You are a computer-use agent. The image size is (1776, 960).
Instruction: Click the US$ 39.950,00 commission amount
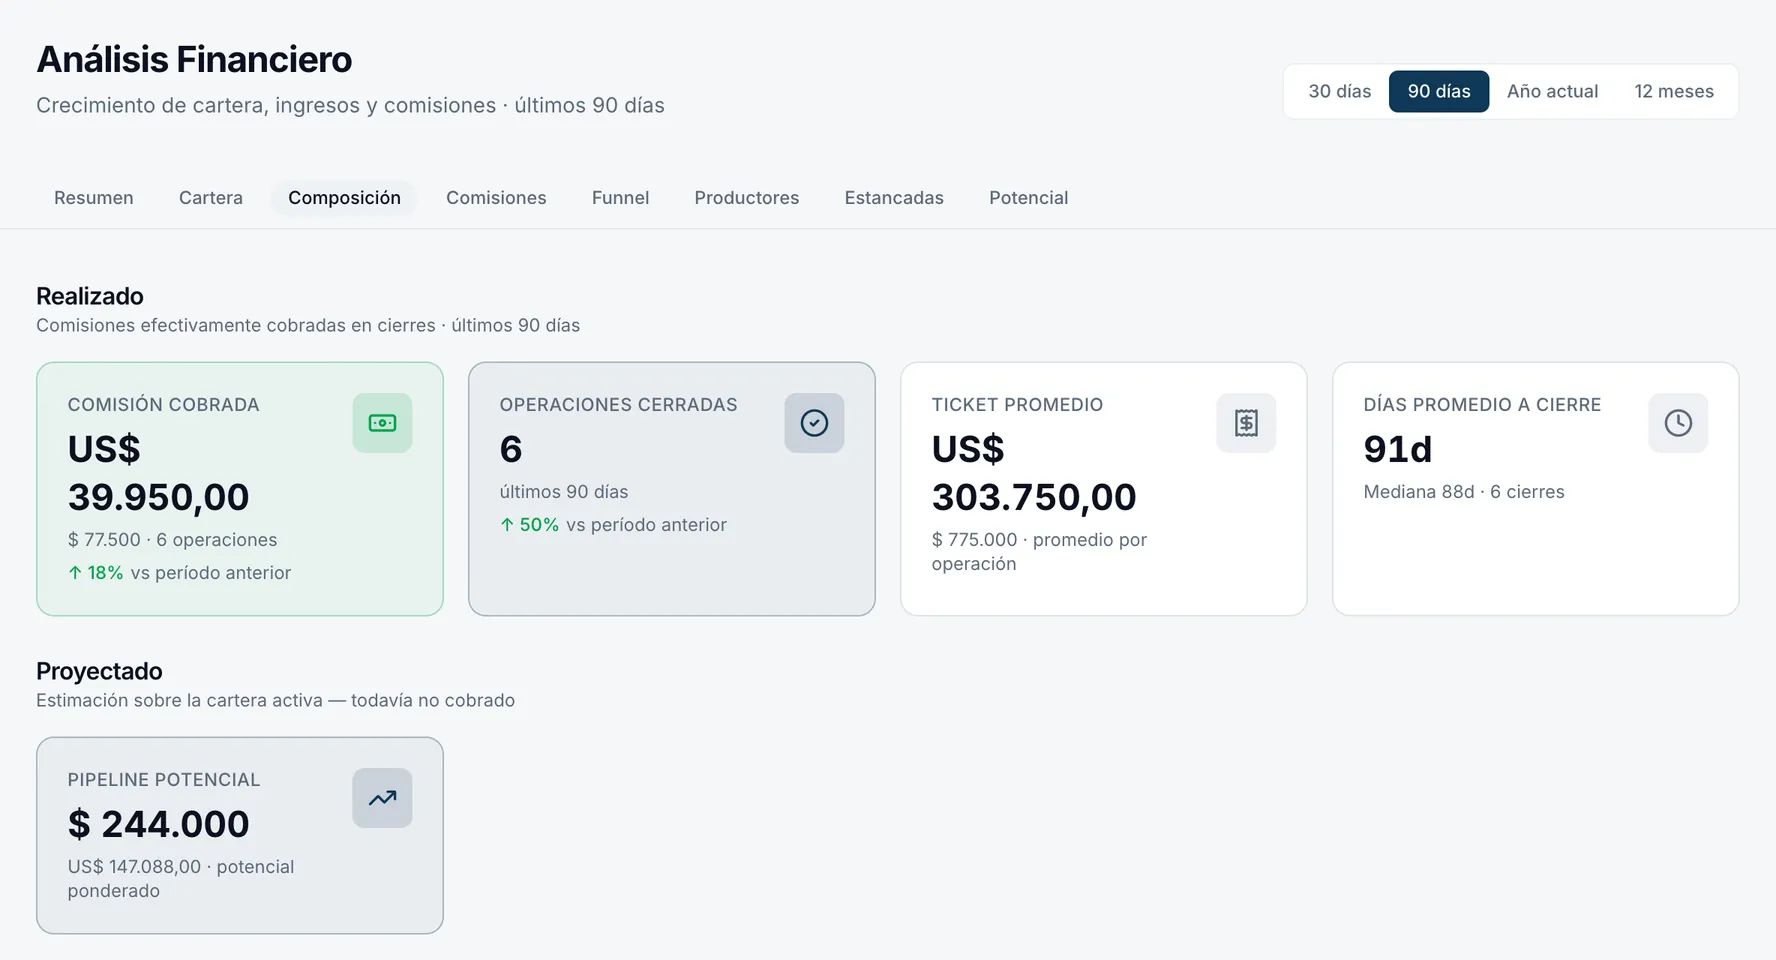158,473
